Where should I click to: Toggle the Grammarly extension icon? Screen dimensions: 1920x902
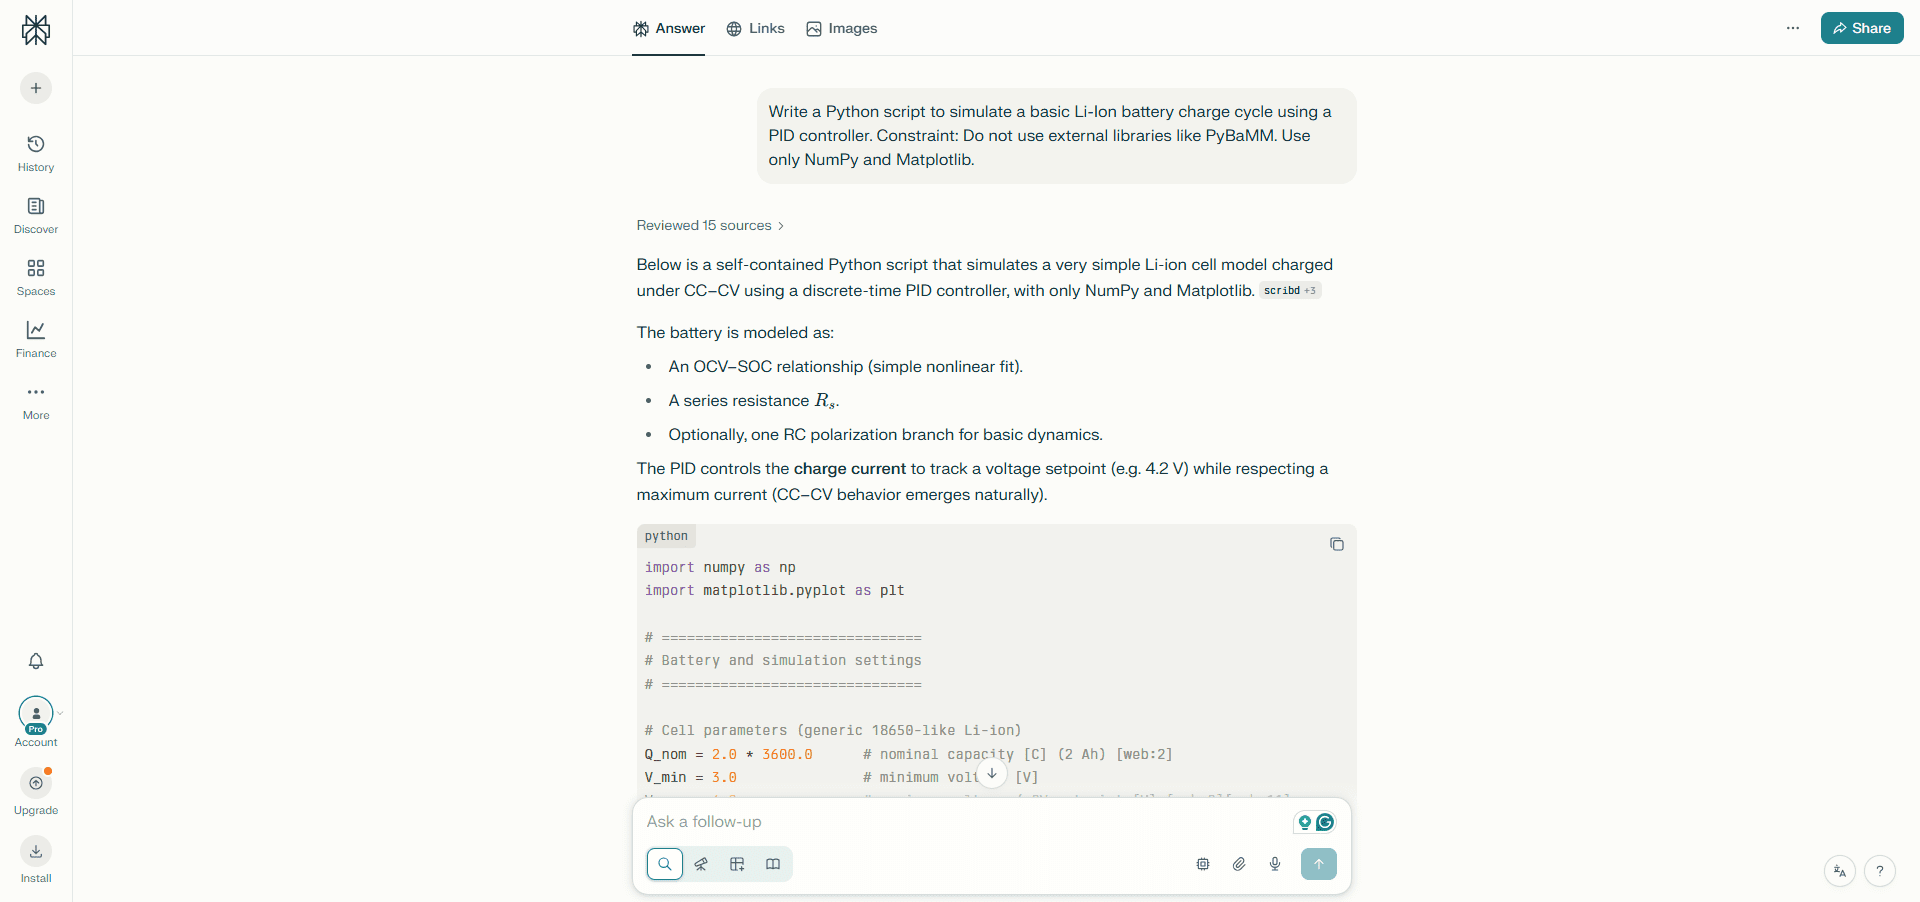coord(1324,822)
